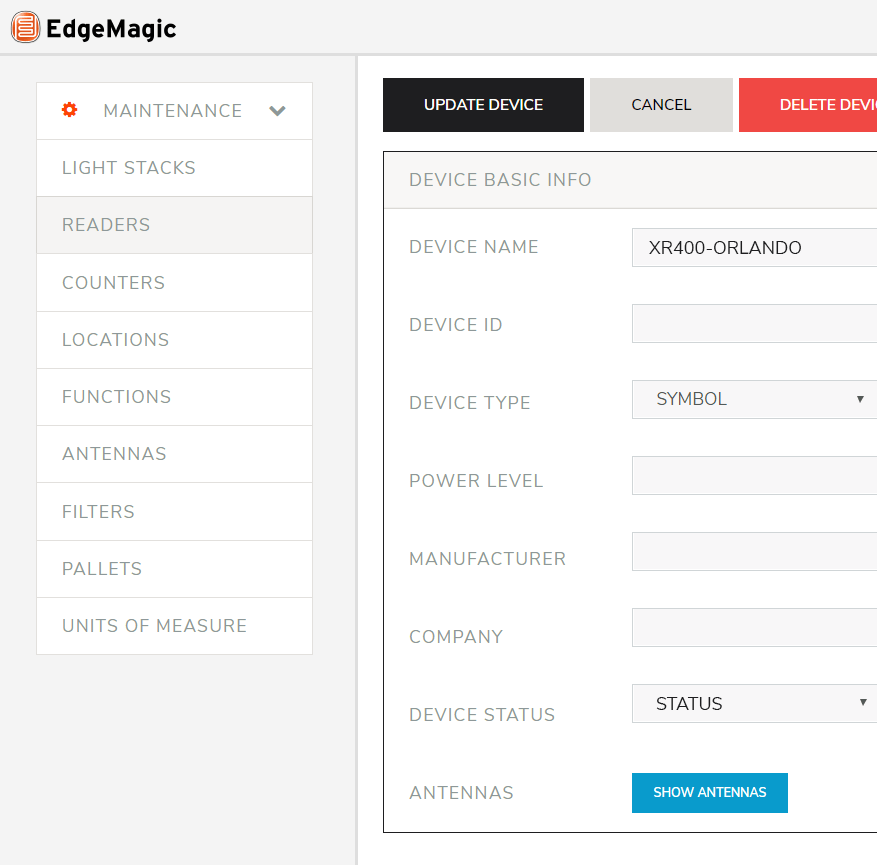Click the Device Name input field

coord(755,247)
